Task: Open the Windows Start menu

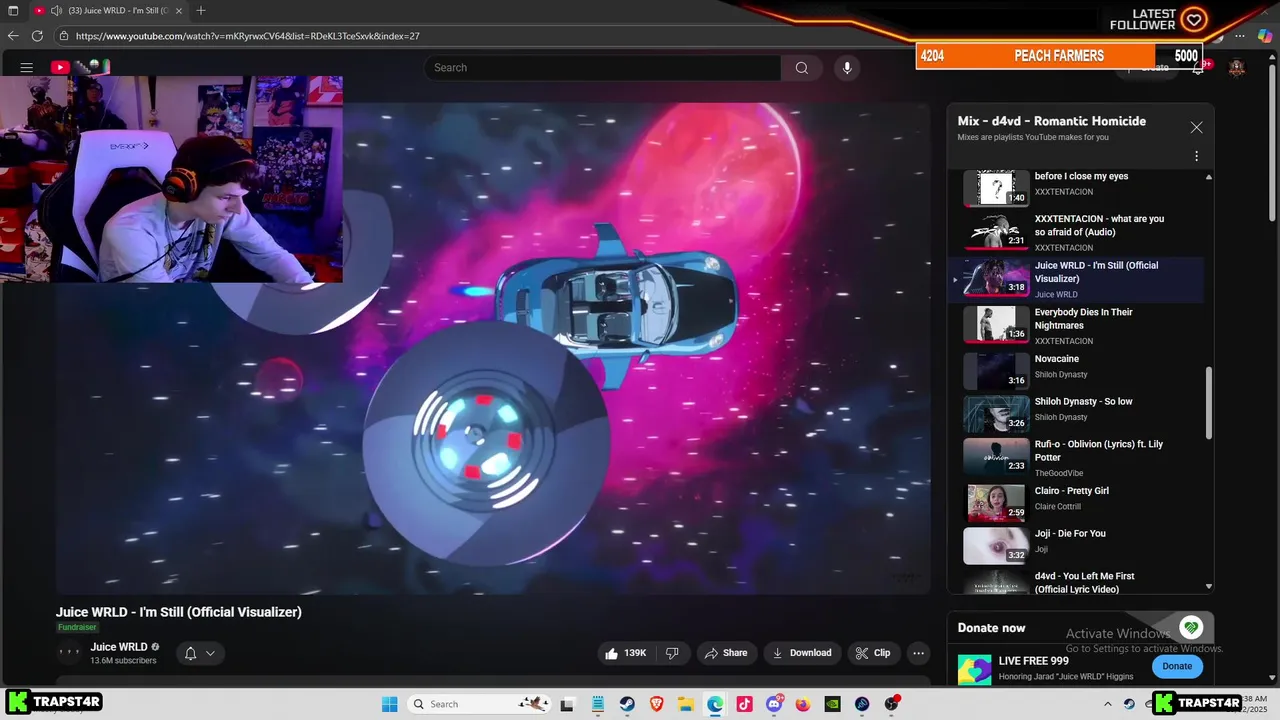Action: (x=390, y=704)
